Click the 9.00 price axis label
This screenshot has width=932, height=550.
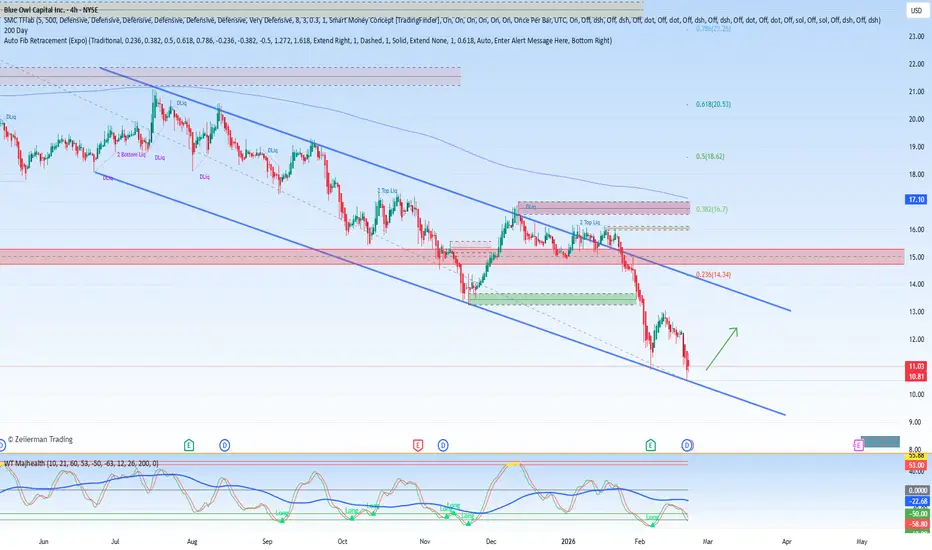click(x=916, y=422)
